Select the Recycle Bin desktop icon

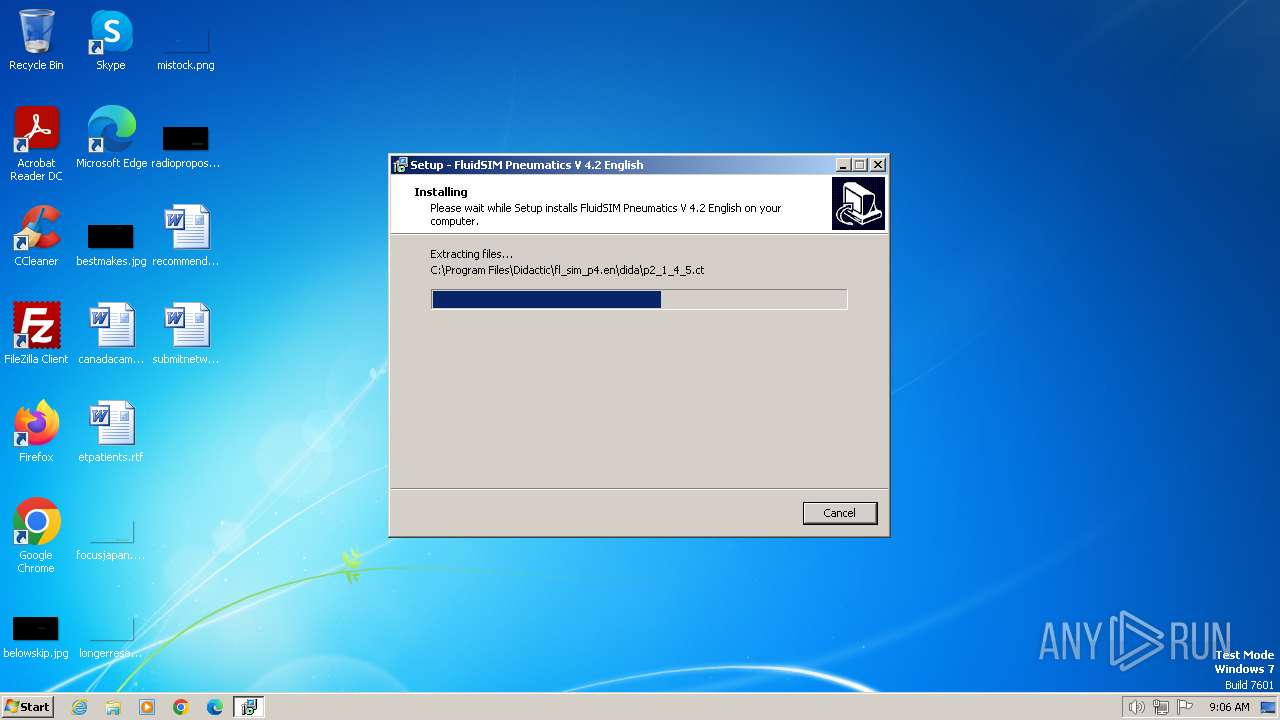[x=36, y=40]
